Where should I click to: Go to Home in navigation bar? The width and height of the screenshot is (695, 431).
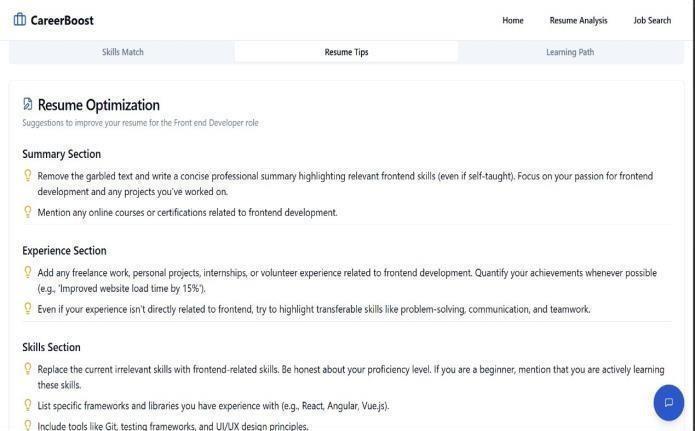coord(512,20)
